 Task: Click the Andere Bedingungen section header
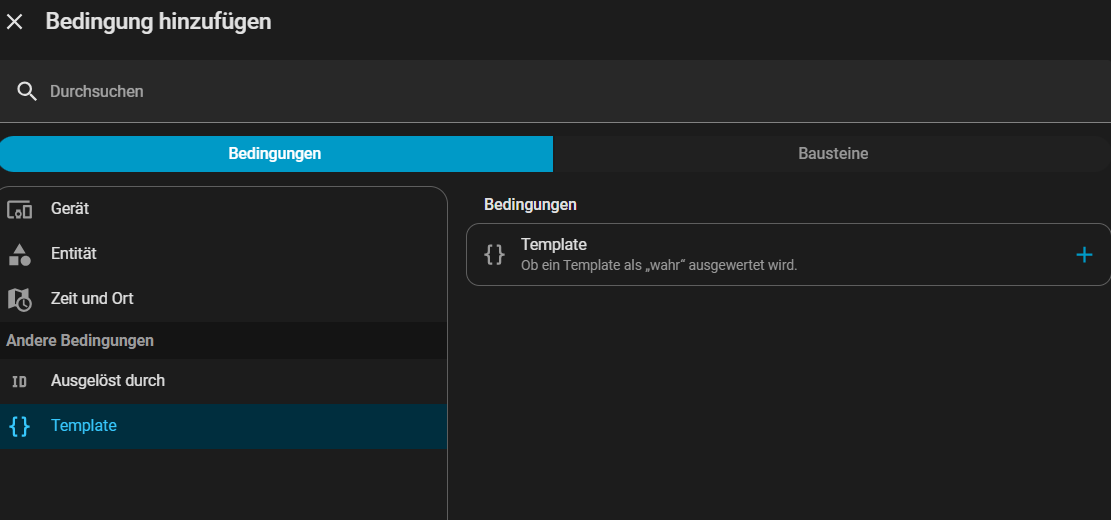point(80,341)
